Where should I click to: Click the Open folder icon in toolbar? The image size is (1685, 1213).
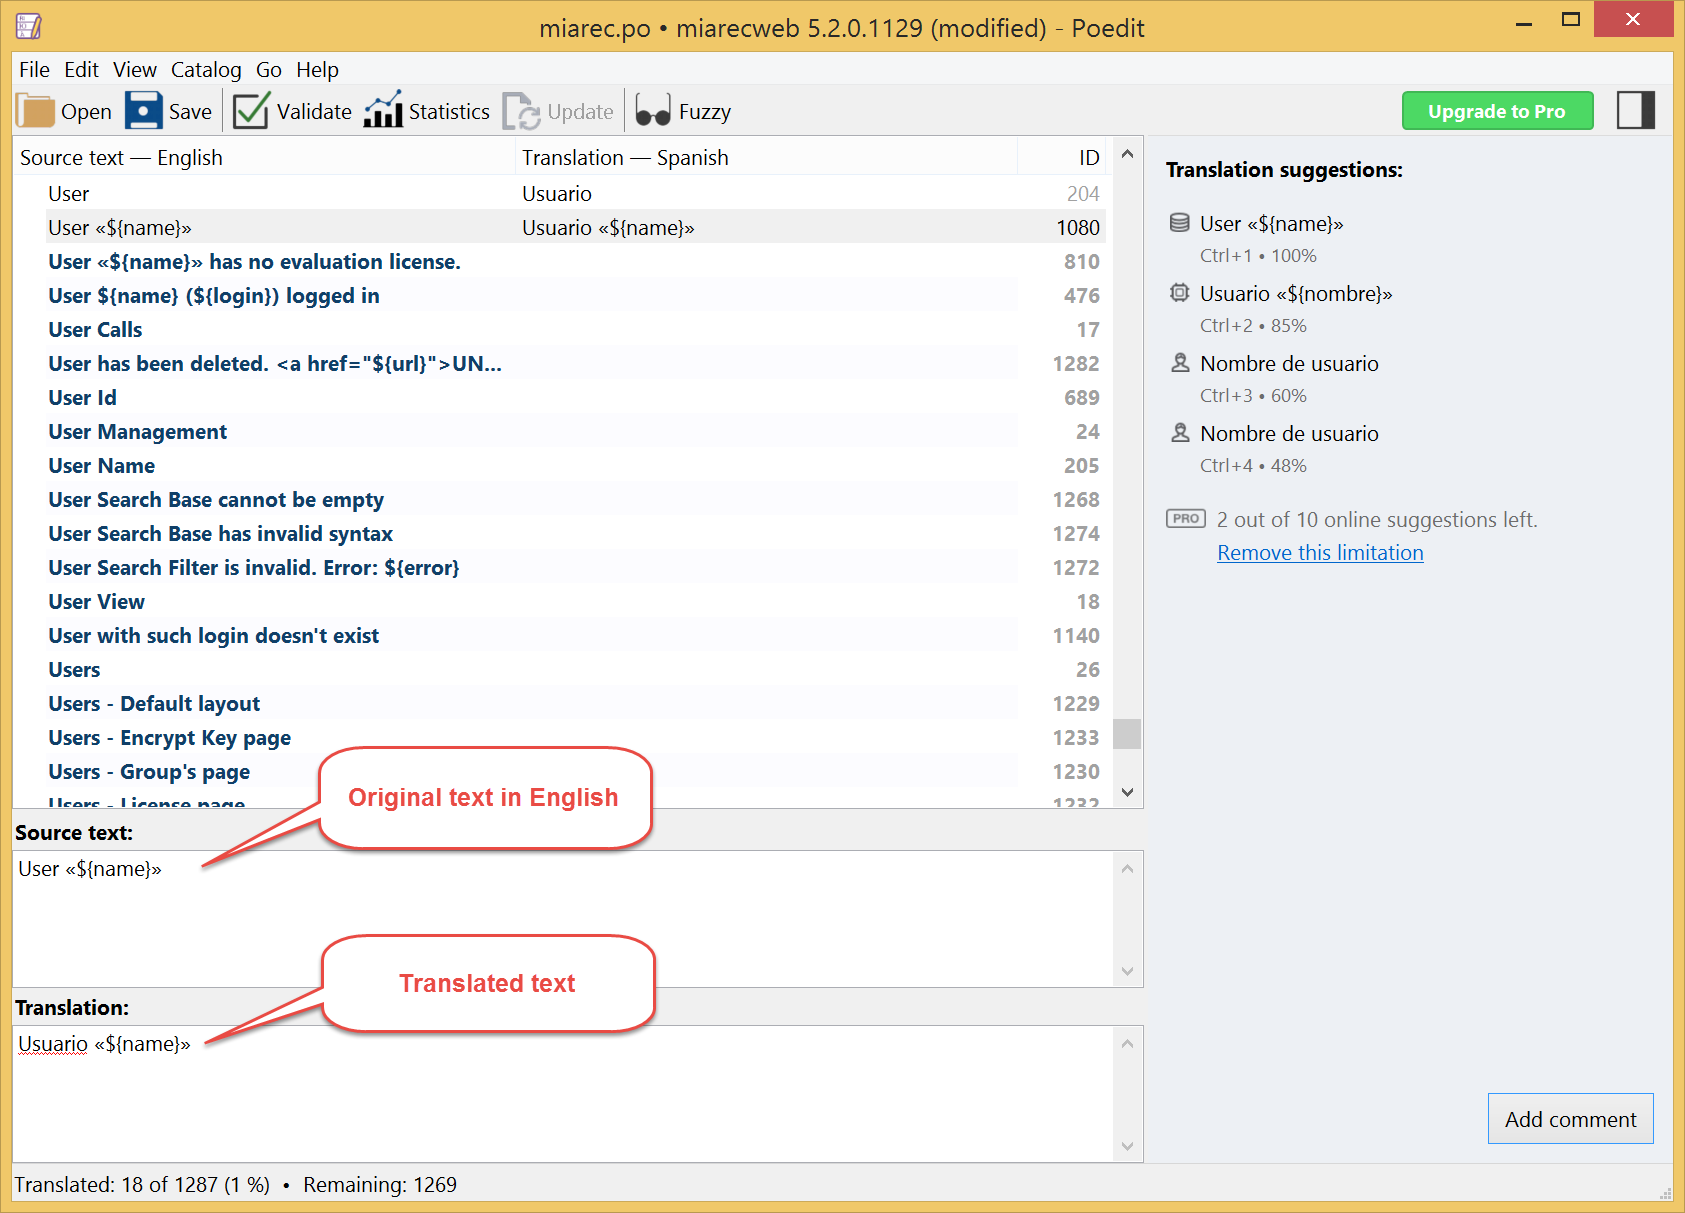(x=35, y=111)
